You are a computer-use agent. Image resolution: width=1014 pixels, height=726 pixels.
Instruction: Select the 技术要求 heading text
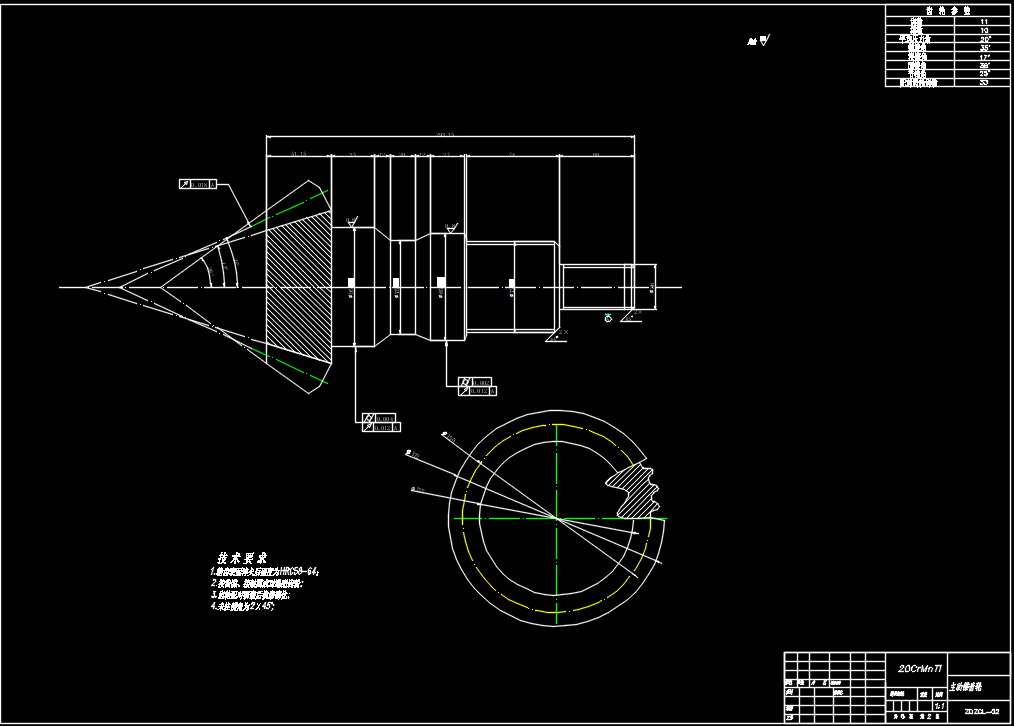click(x=242, y=557)
